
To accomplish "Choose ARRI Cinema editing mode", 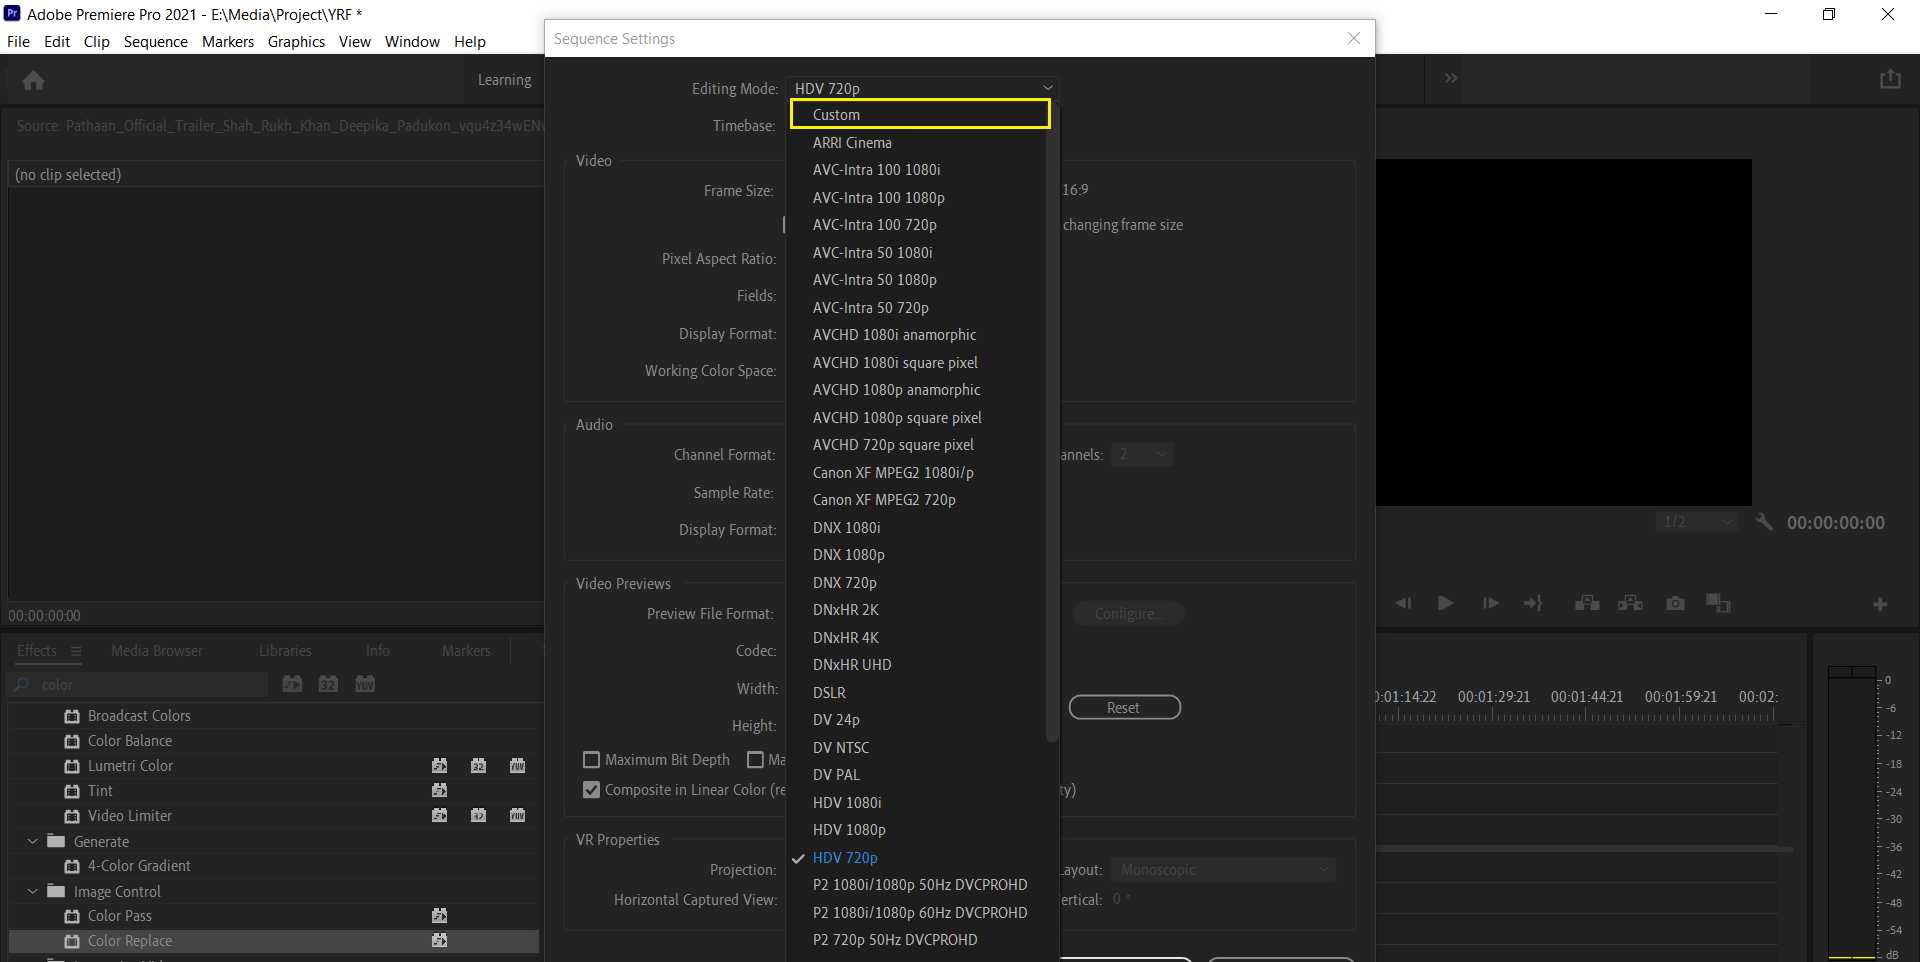I will (x=852, y=142).
